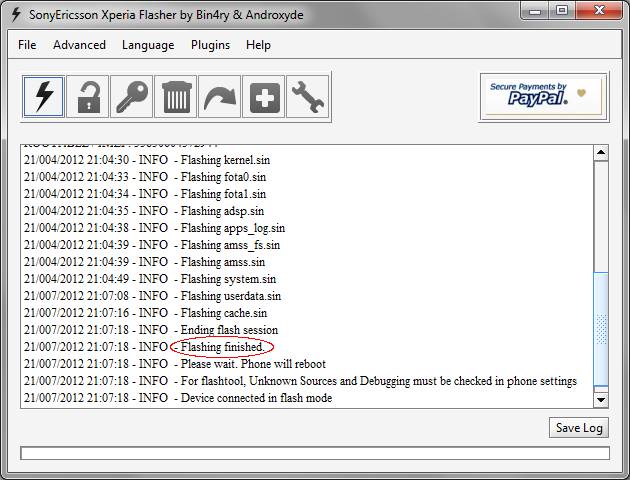This screenshot has width=630, height=480.
Task: Click the Save Log button
Action: point(579,428)
